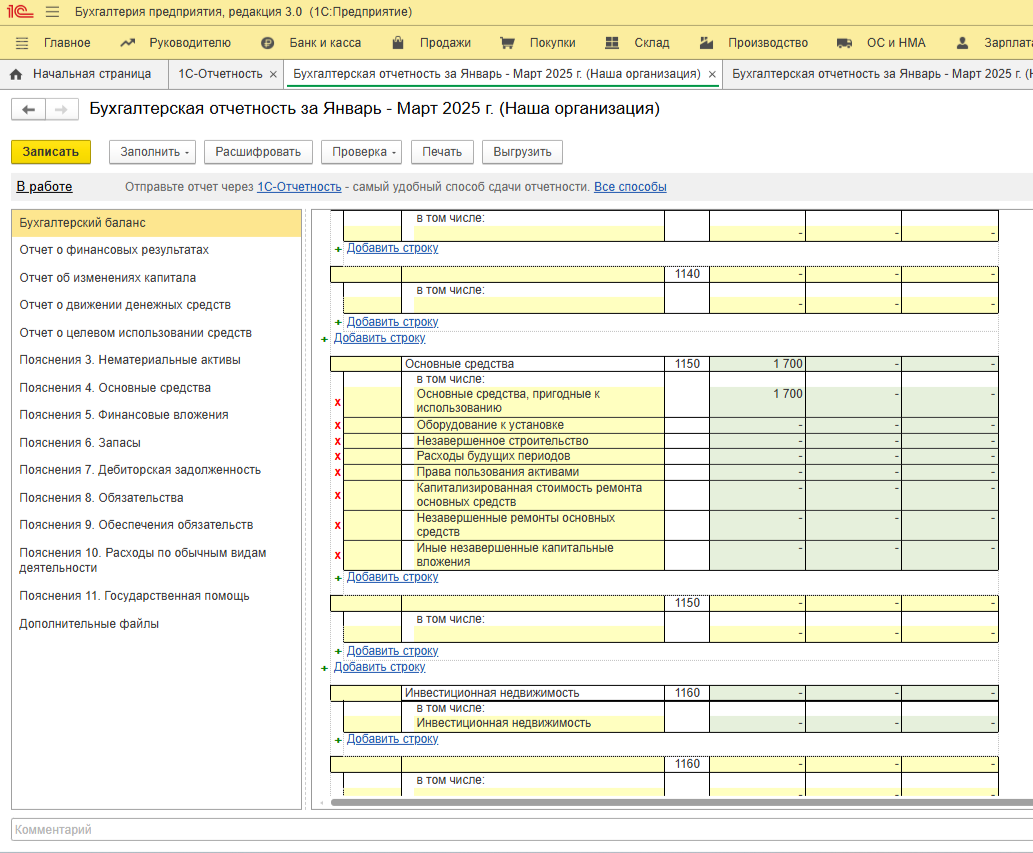The height and width of the screenshot is (853, 1033).
Task: Open the Банк и касса menu
Action: coord(324,43)
